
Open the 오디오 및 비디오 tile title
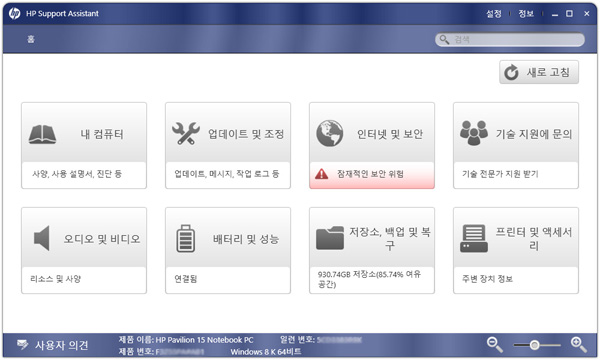pos(102,239)
